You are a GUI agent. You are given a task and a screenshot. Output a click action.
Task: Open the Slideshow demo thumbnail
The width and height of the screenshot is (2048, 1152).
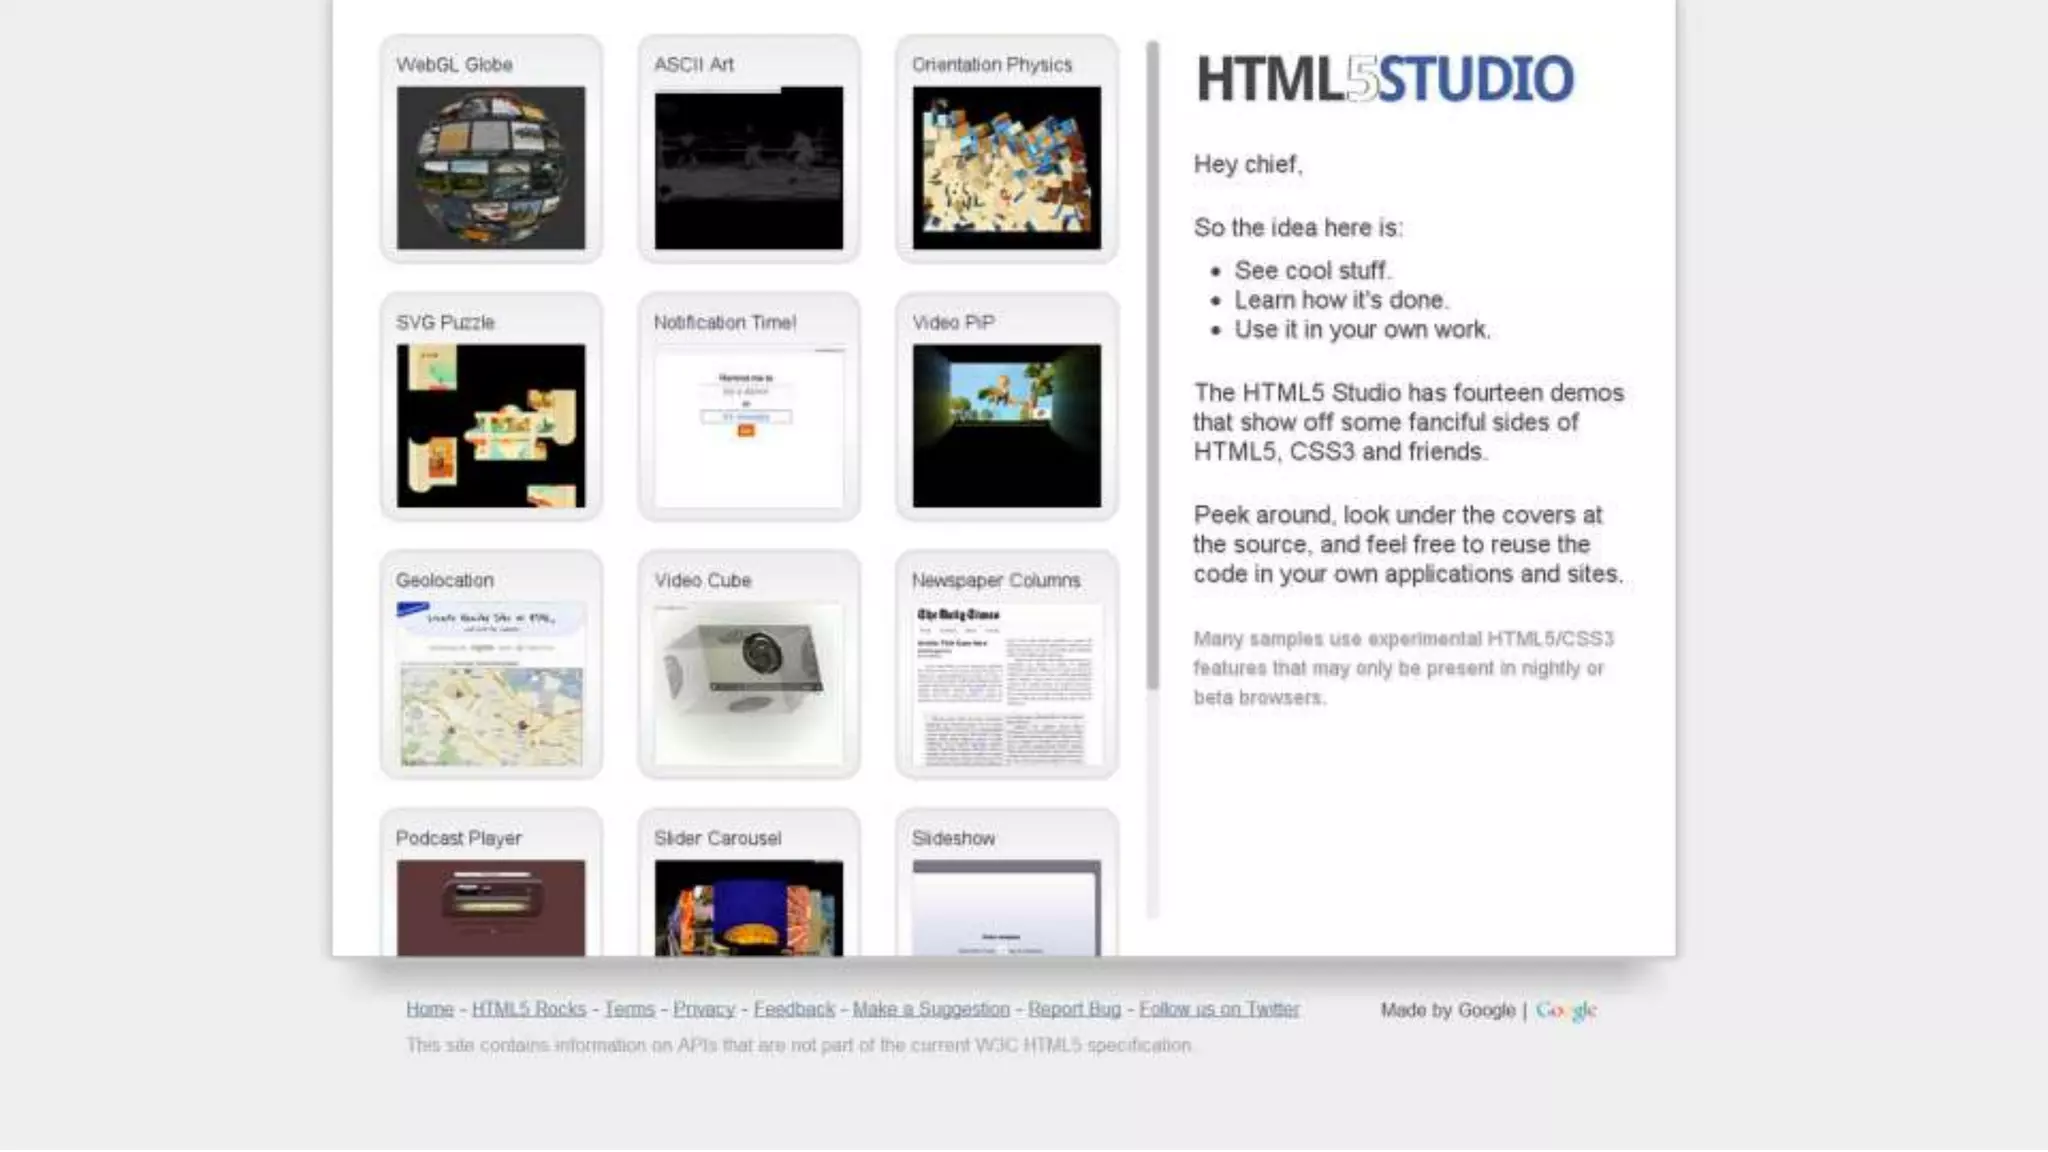(1006, 905)
